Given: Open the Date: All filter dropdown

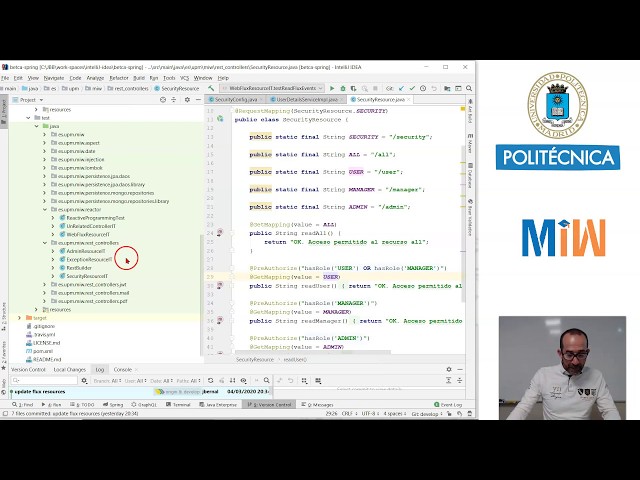Looking at the screenshot, I should pyautogui.click(x=162, y=381).
